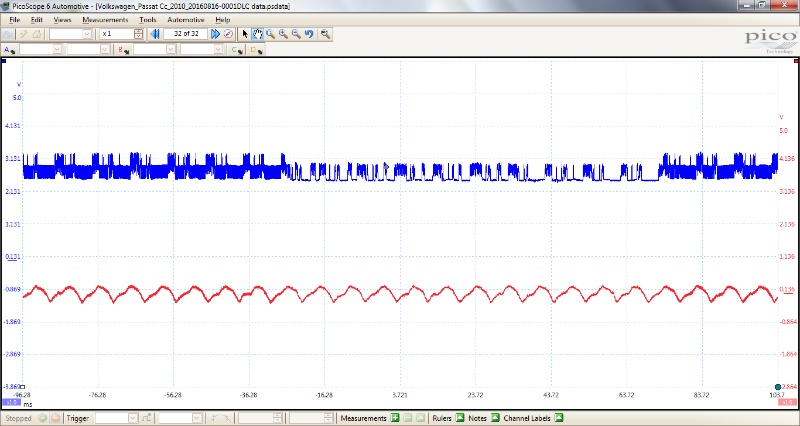Click the x1 zoom factor field

[x=117, y=34]
